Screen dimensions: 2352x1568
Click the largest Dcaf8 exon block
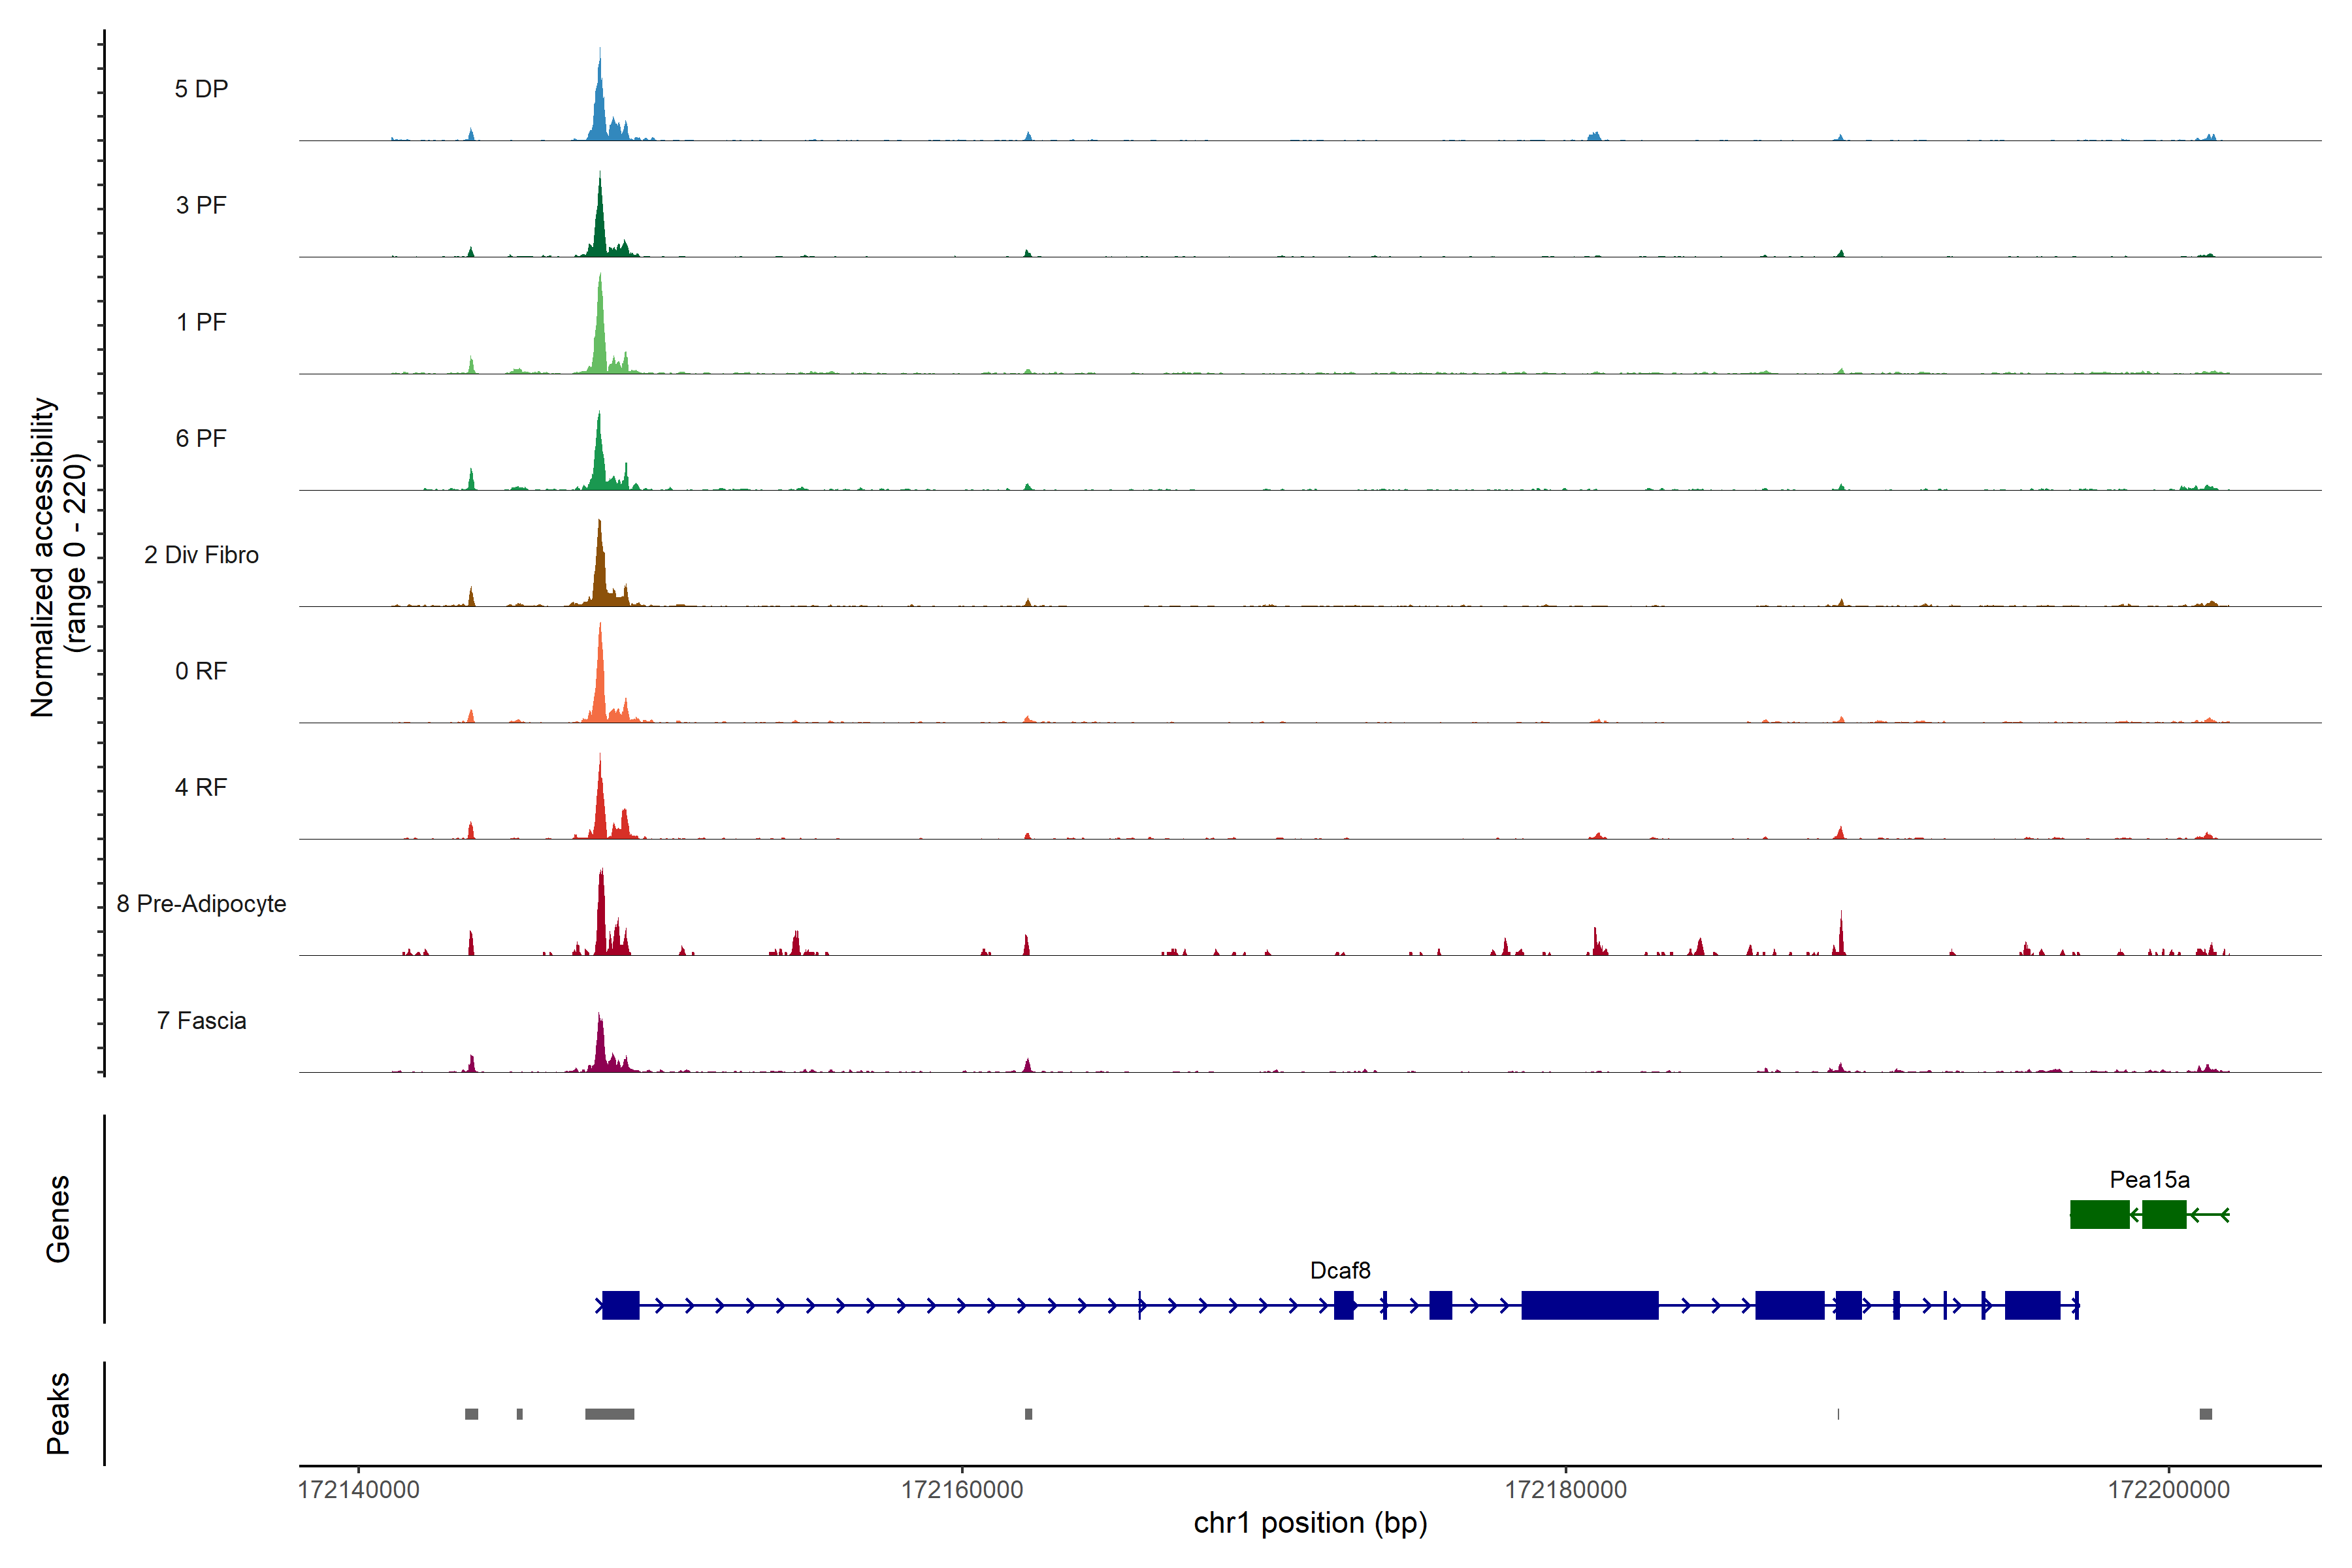tap(1589, 1305)
